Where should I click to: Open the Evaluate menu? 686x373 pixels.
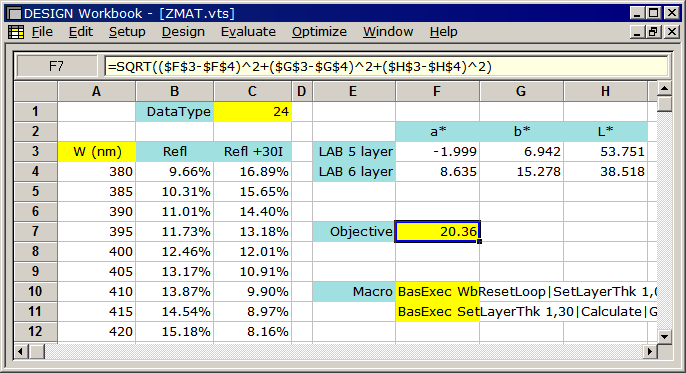coord(248,32)
